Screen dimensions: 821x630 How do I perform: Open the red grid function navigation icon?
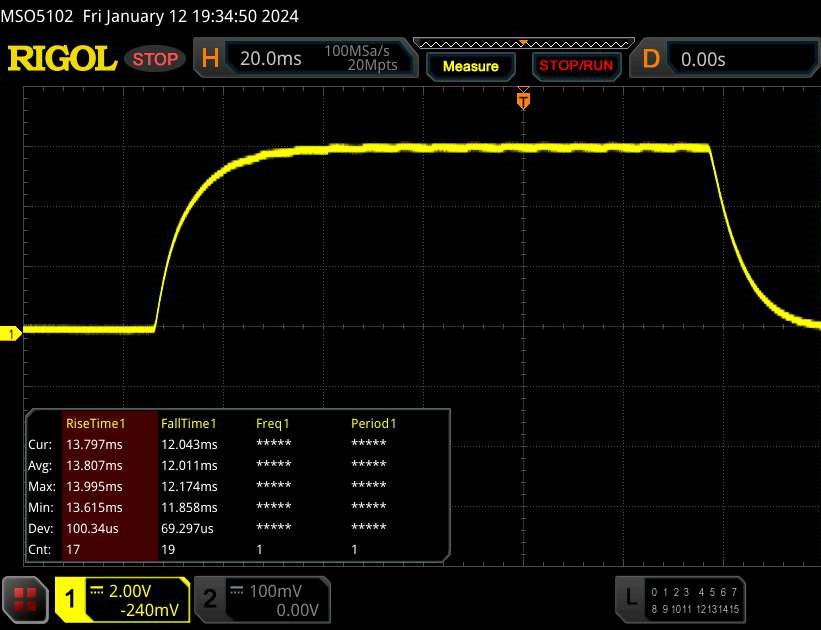point(25,600)
